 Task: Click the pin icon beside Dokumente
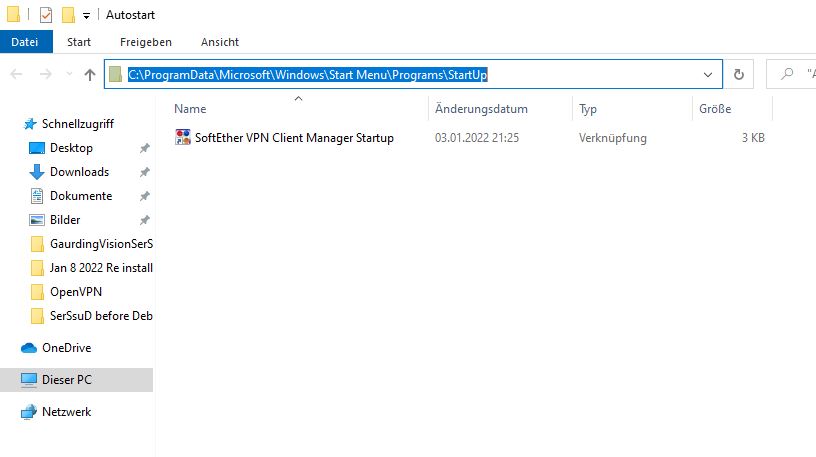click(x=145, y=196)
